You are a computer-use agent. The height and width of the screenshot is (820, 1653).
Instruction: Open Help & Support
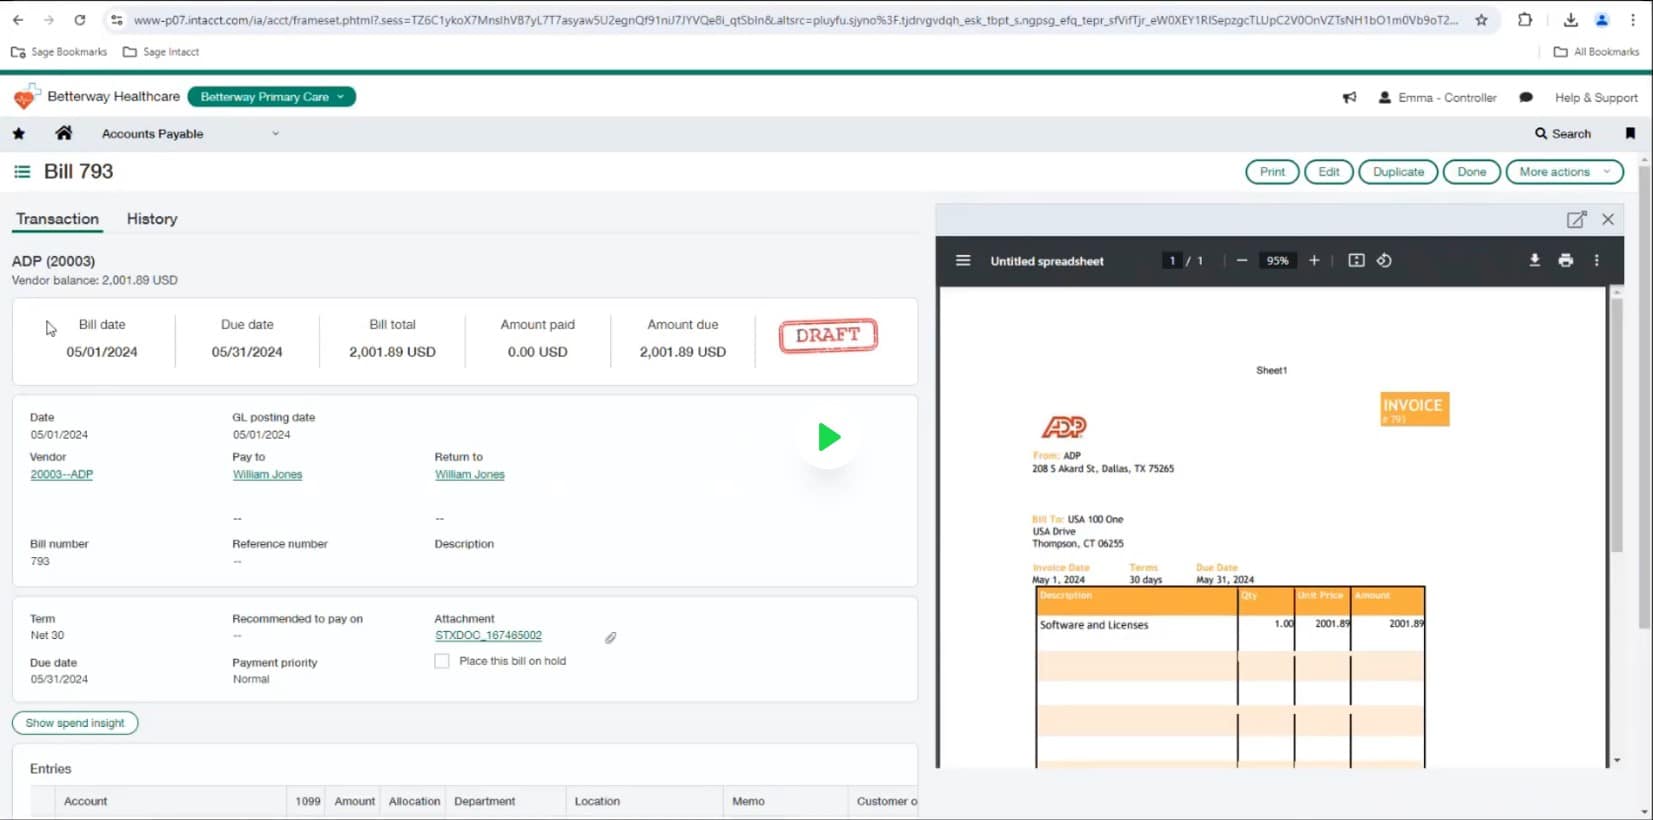click(x=1596, y=98)
